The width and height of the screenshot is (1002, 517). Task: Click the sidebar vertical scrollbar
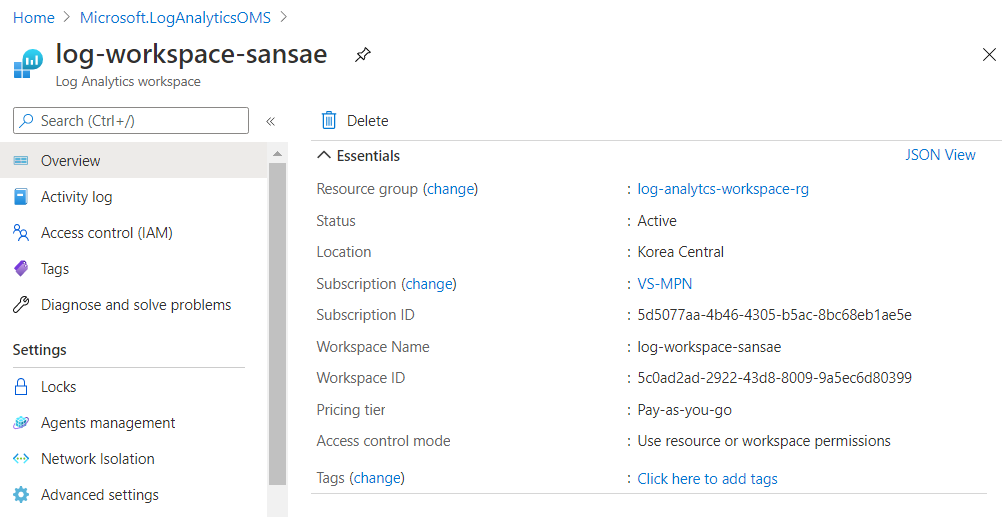277,320
